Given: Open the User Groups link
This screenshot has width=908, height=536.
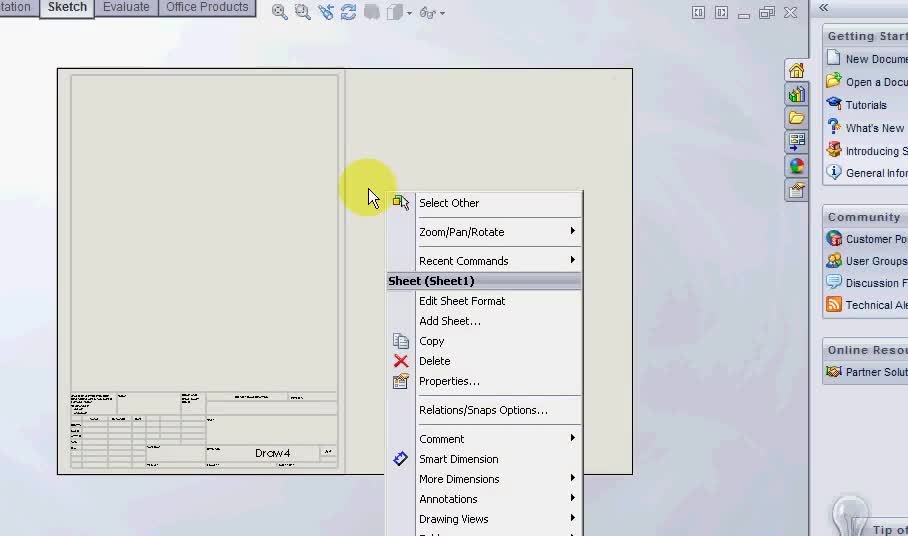Looking at the screenshot, I should tap(876, 261).
